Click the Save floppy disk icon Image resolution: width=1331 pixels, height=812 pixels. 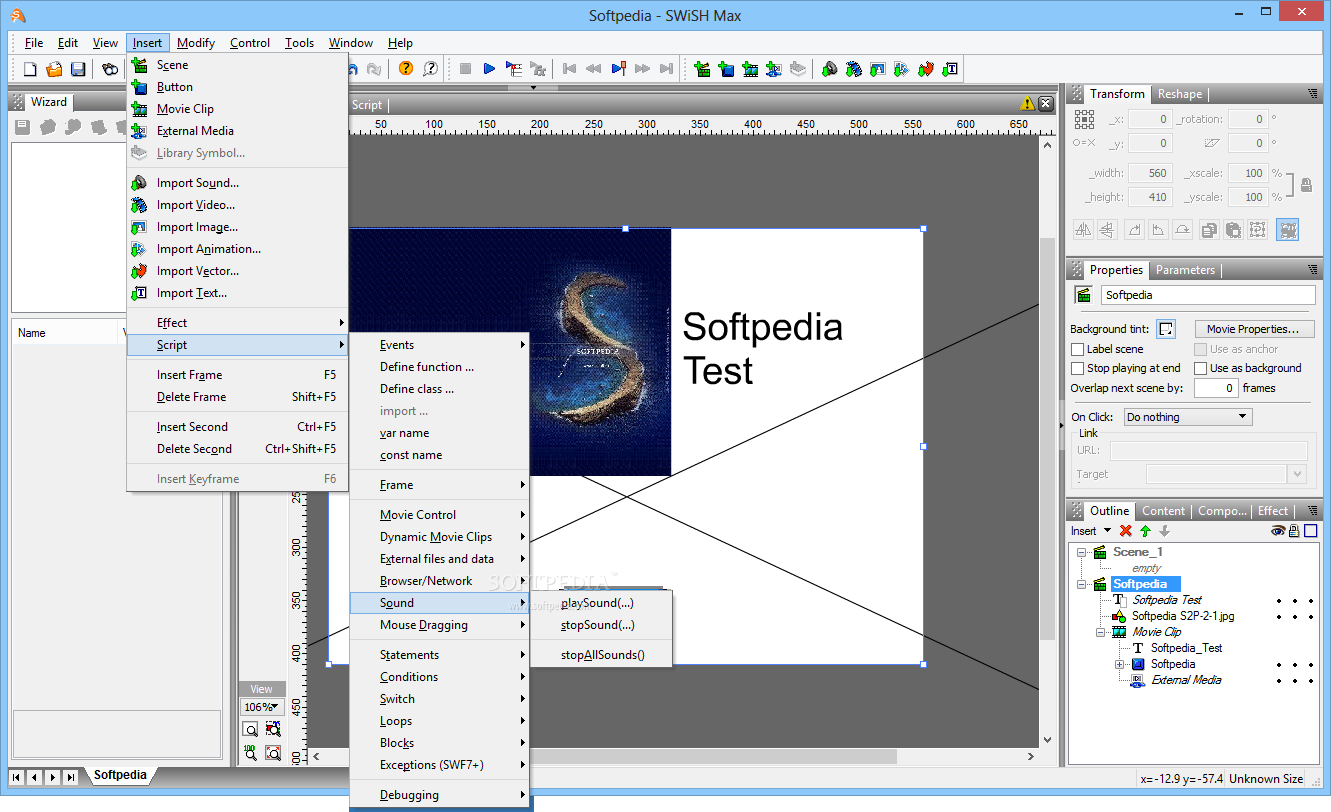pos(78,69)
